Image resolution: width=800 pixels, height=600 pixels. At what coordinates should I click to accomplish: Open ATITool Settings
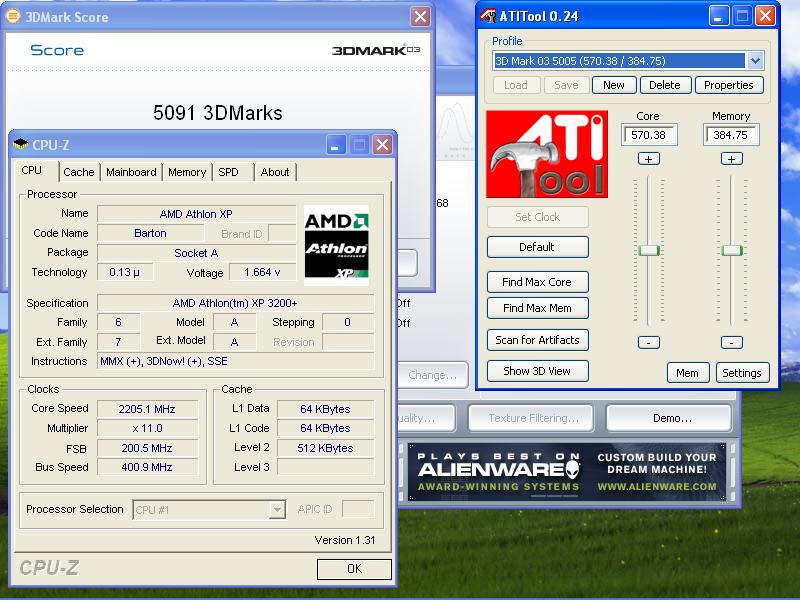point(742,373)
